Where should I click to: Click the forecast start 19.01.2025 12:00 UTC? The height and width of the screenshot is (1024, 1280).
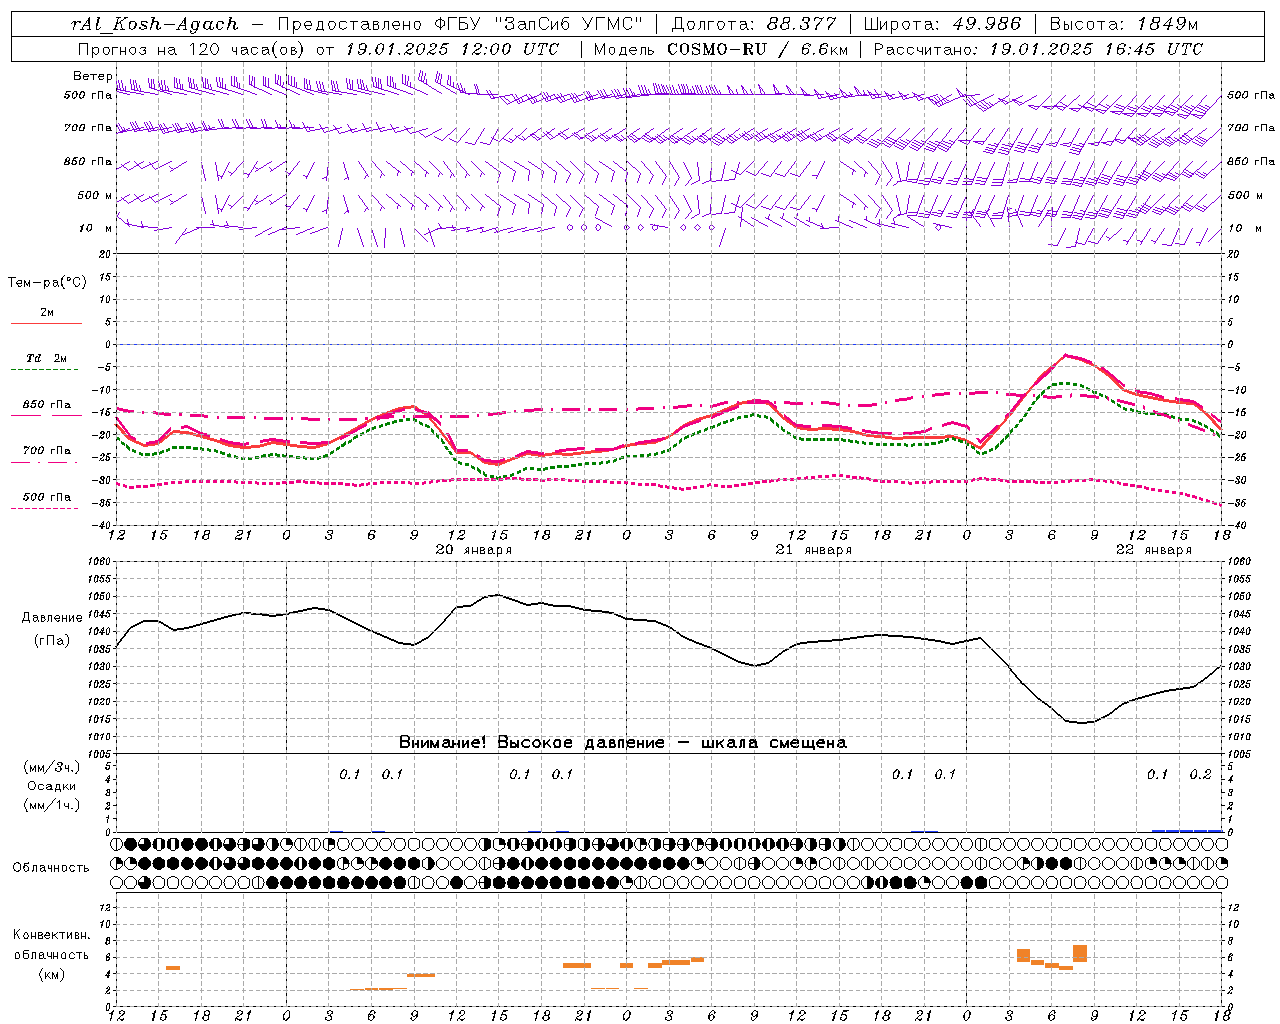point(452,49)
